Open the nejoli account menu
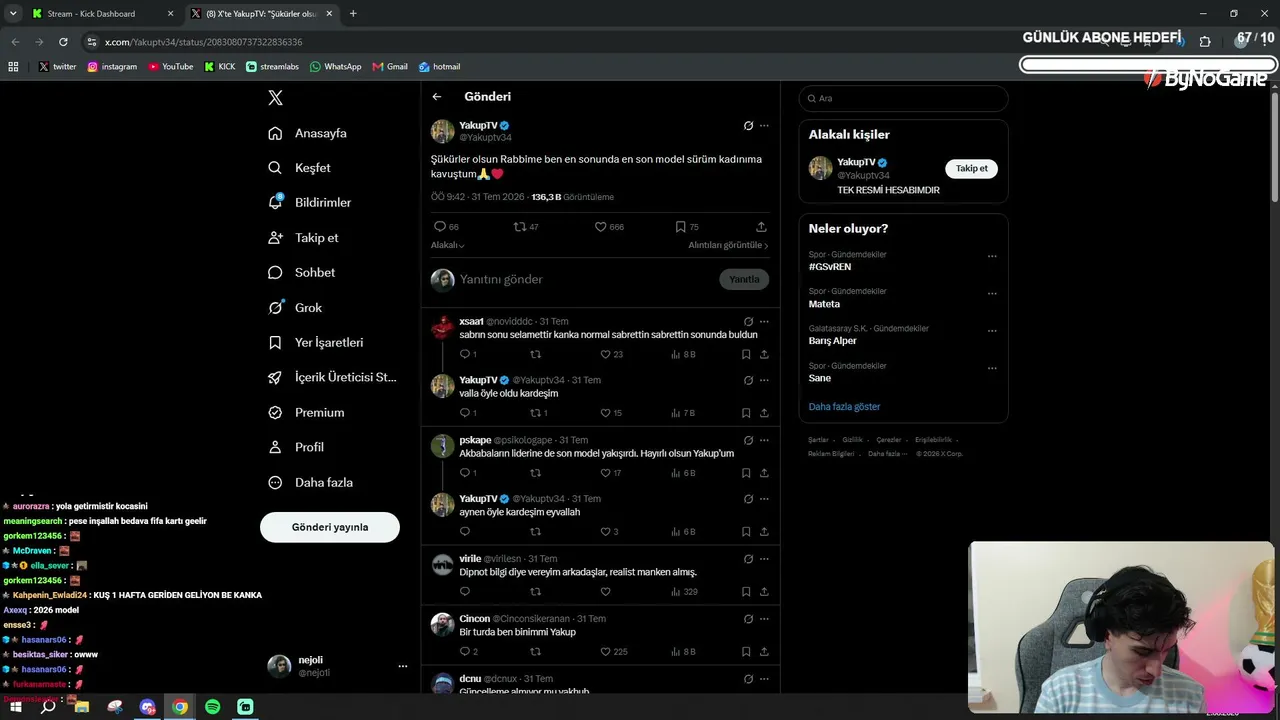 coord(338,666)
